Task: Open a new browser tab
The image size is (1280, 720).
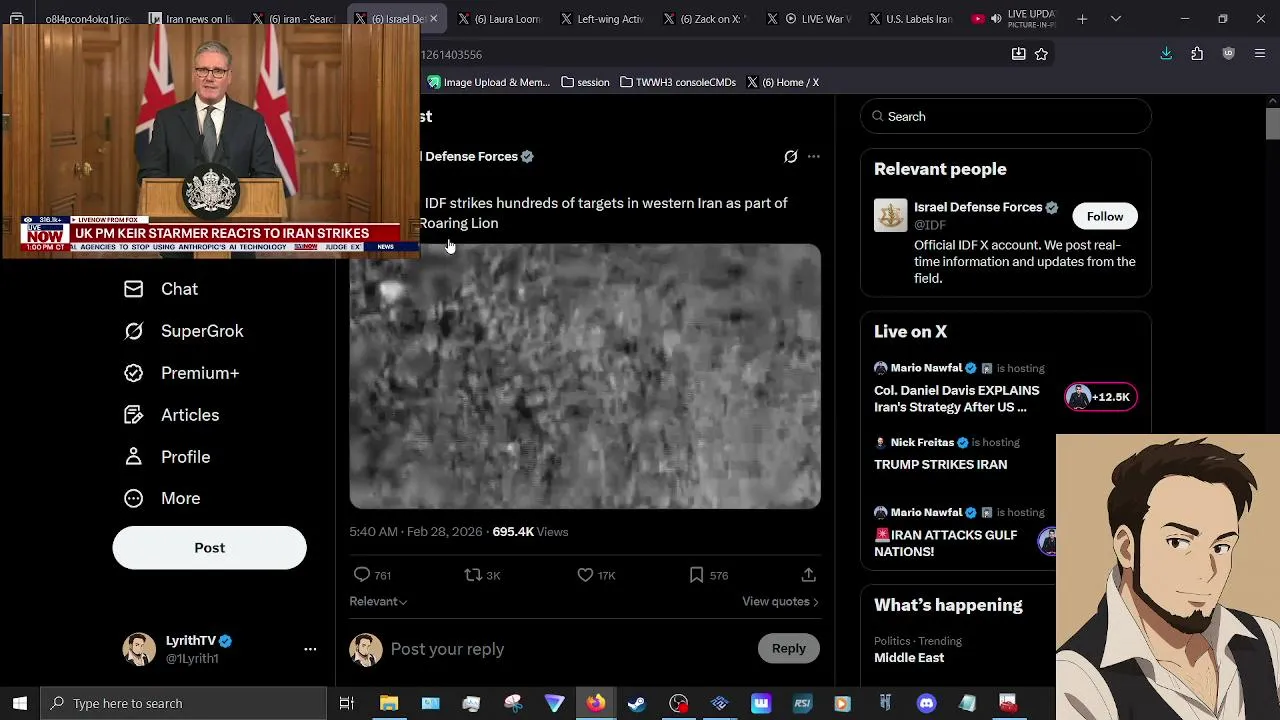Action: 1082,18
